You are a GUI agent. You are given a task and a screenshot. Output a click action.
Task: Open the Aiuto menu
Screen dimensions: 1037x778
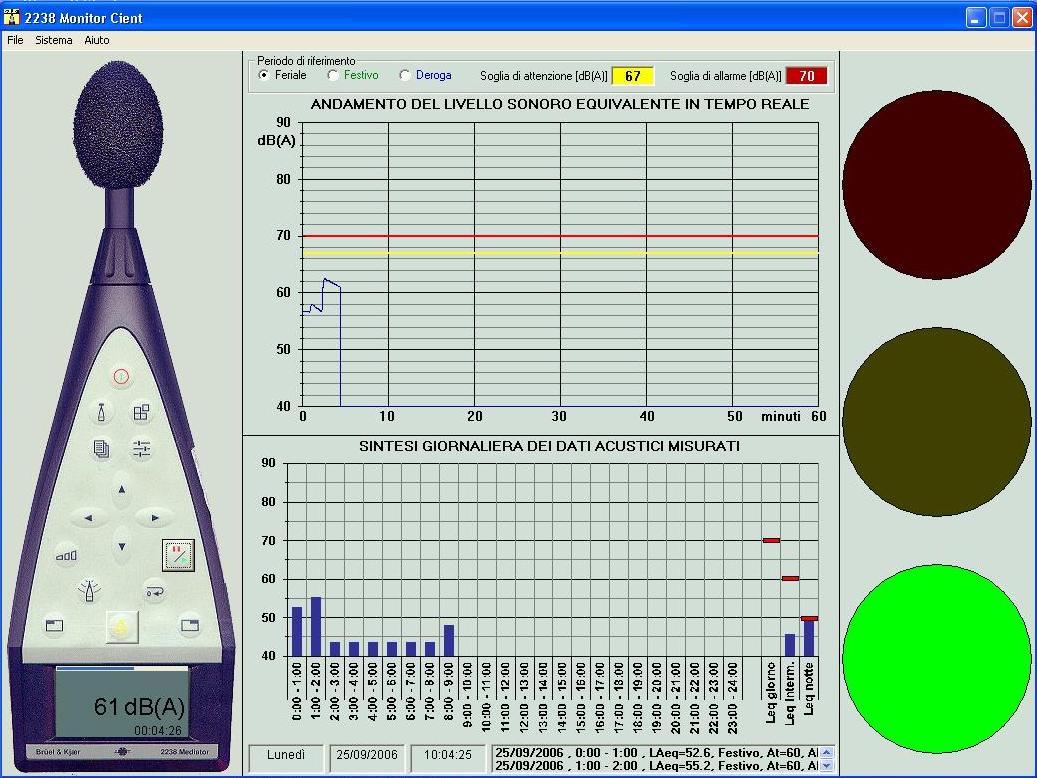click(x=97, y=40)
